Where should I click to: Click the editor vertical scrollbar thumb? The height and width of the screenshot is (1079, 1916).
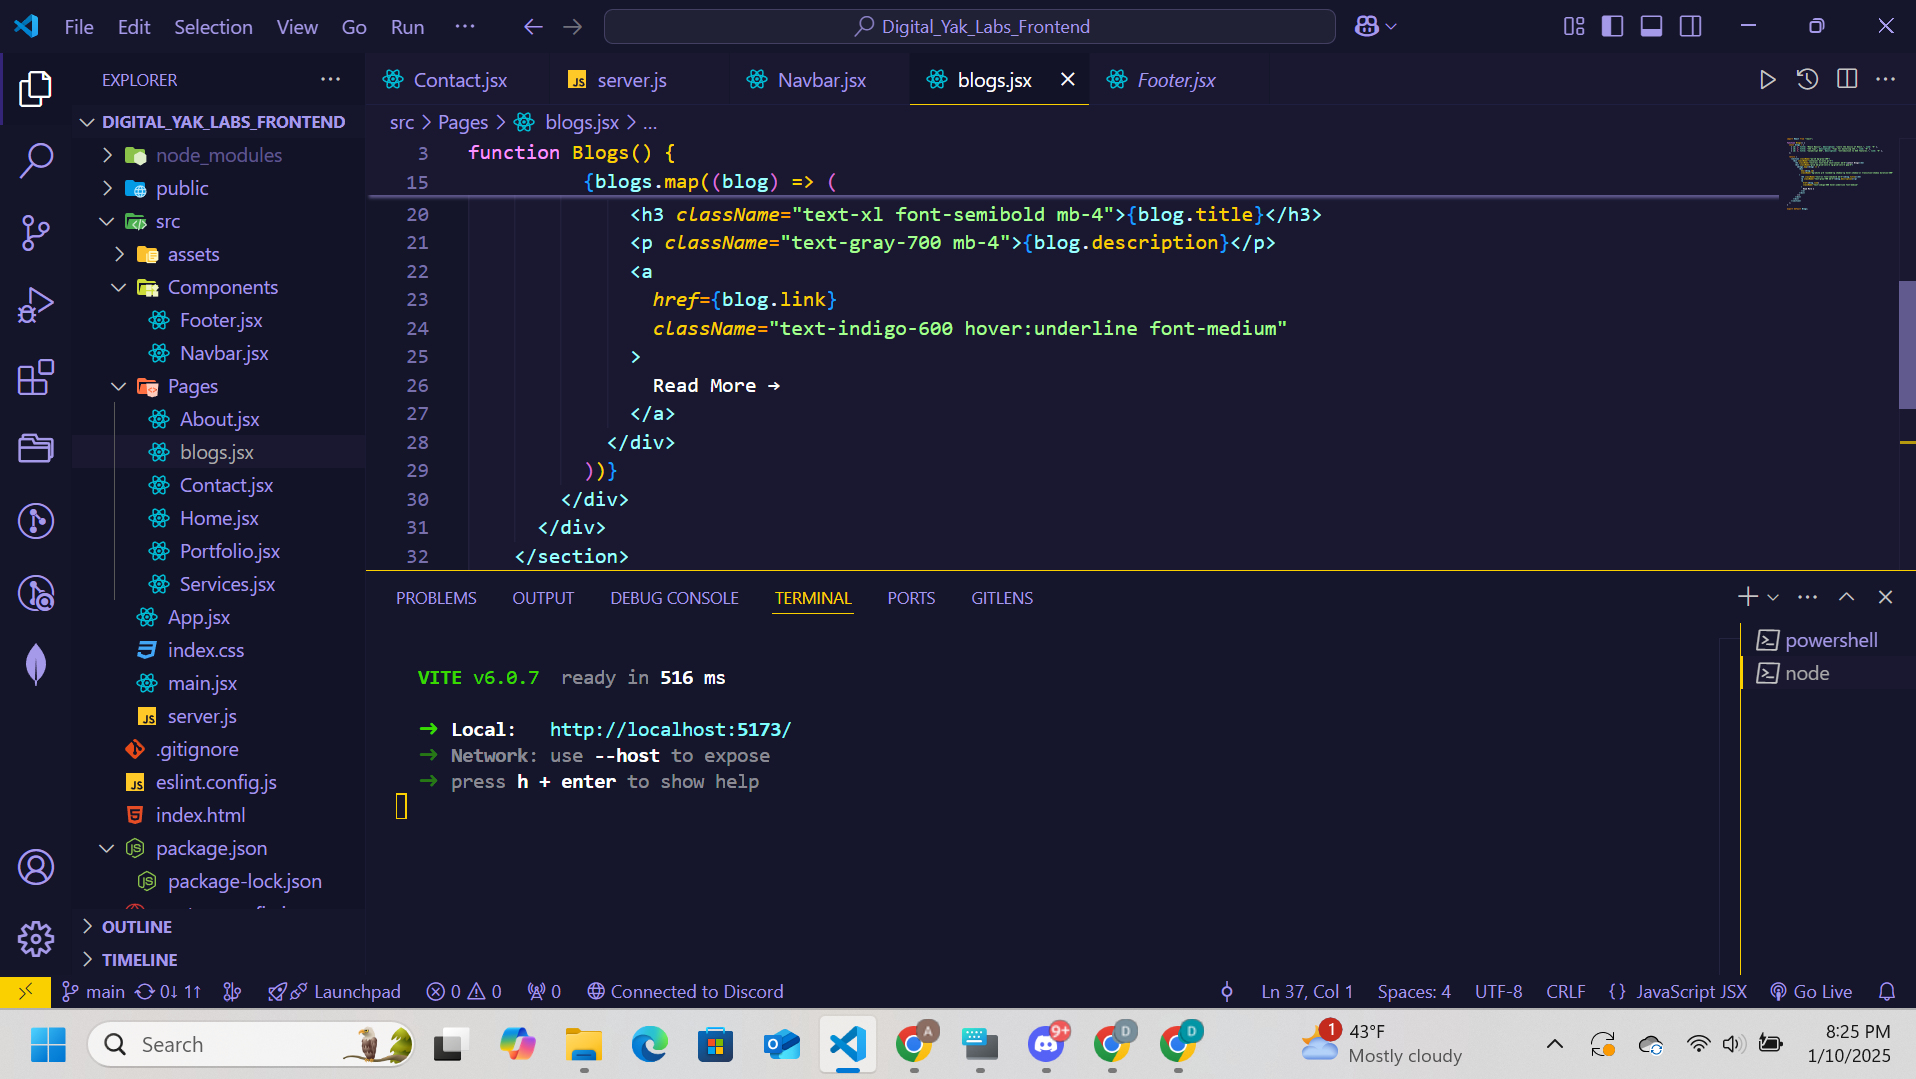click(1907, 345)
